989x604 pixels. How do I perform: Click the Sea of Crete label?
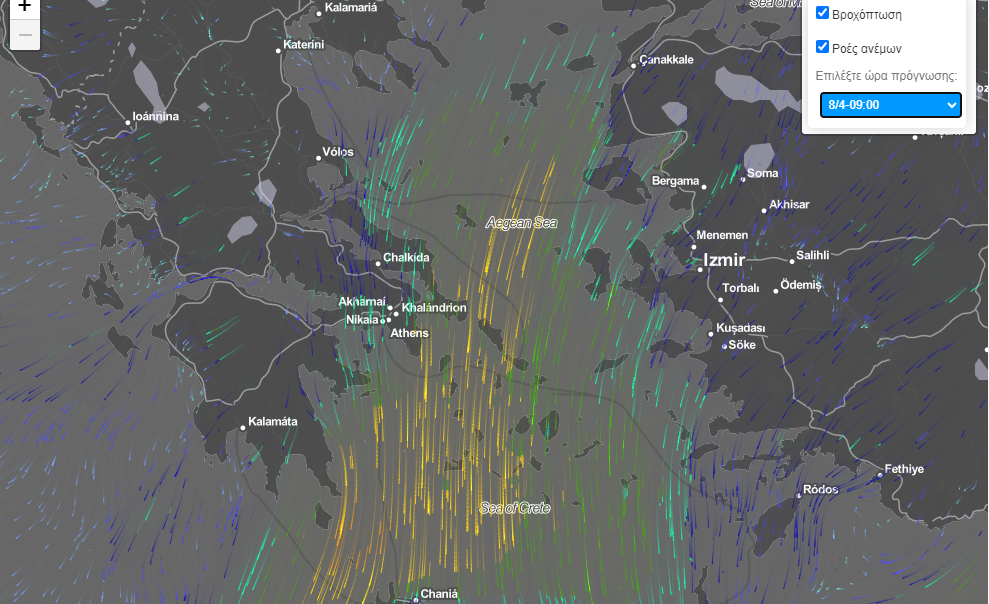coord(515,508)
